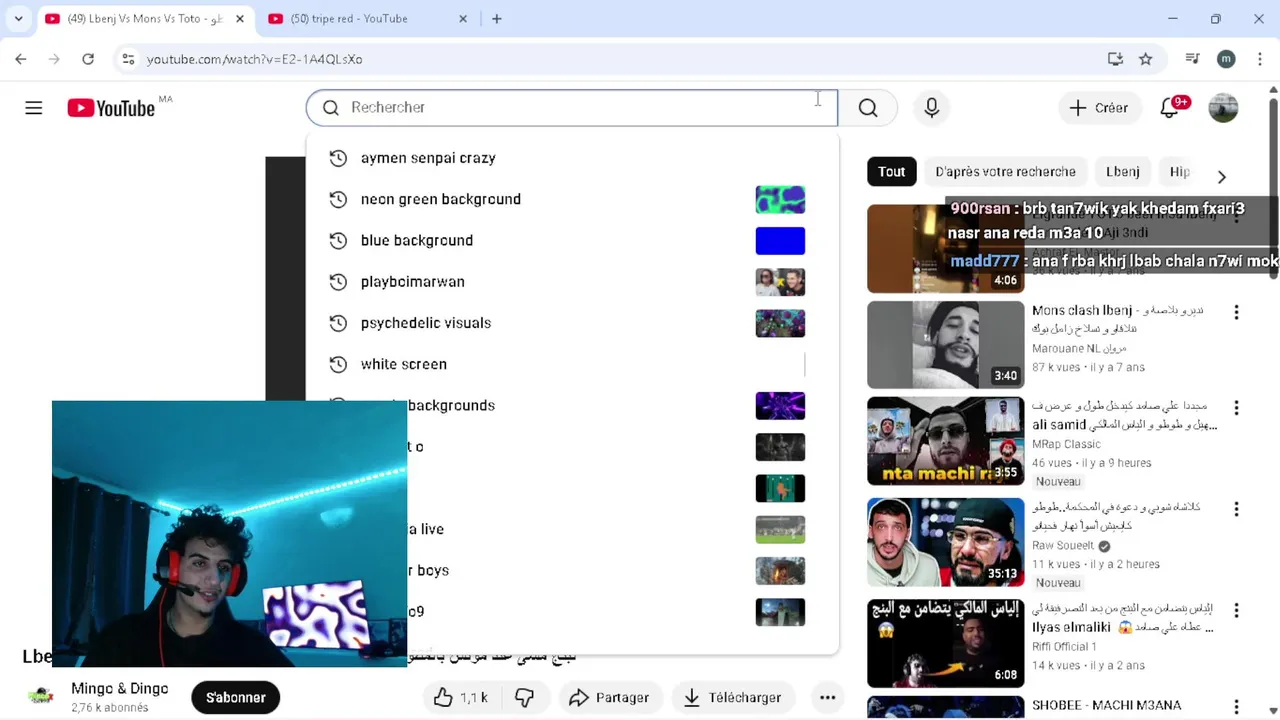The height and width of the screenshot is (720, 1280).
Task: Open the 'Marouane NL' channel link
Action: click(x=1079, y=348)
